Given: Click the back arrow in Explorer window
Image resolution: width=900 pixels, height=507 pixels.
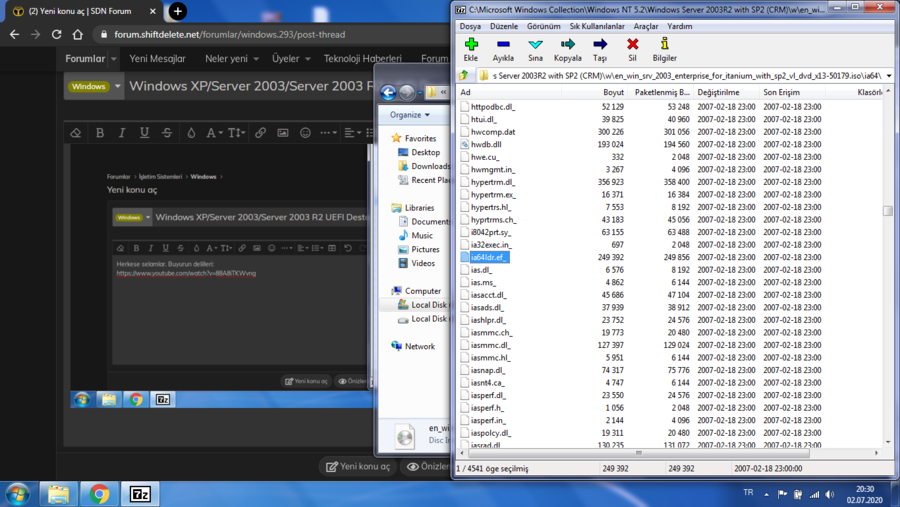Looking at the screenshot, I should point(388,92).
